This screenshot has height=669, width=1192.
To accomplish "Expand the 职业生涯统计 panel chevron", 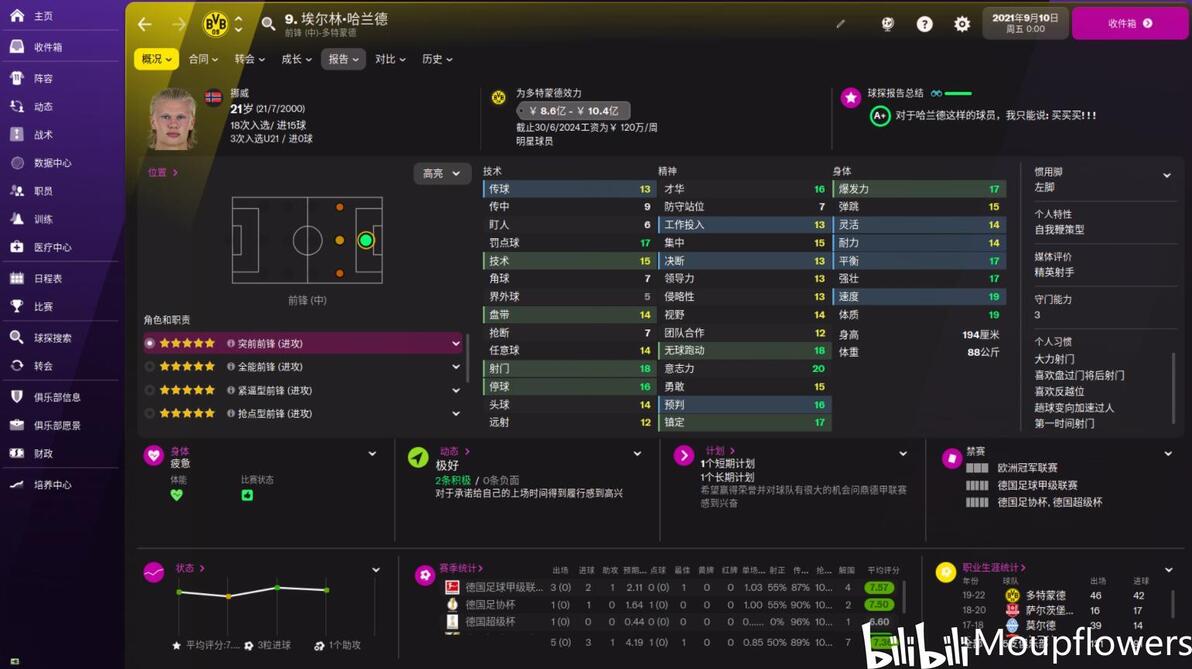I will tap(1168, 569).
